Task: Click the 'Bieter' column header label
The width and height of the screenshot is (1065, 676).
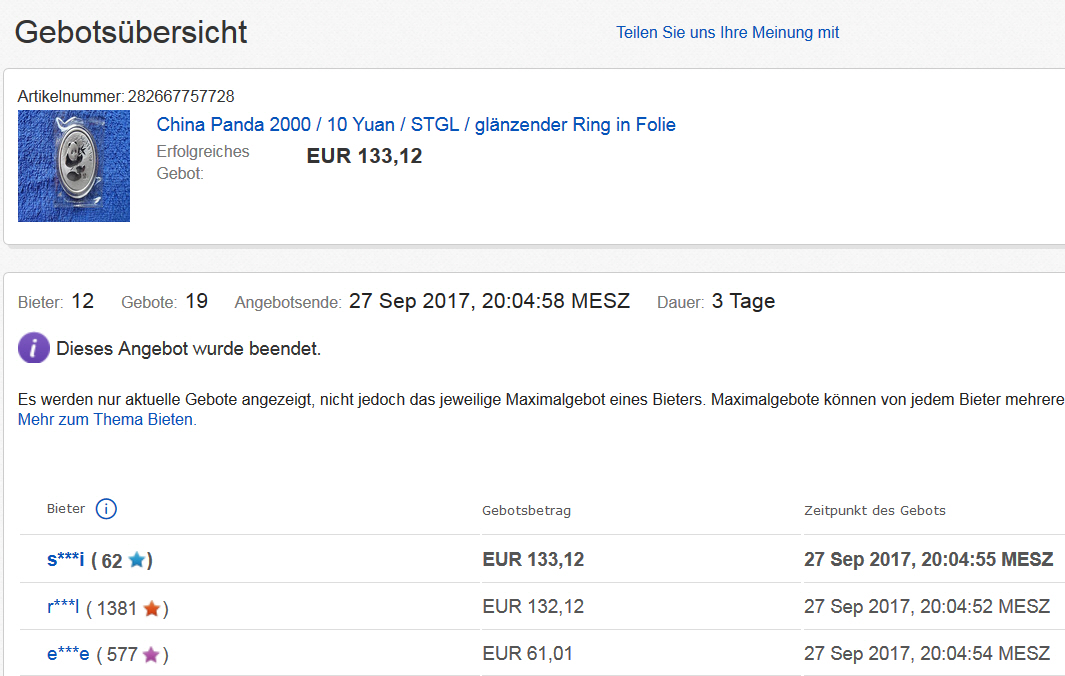Action: click(x=66, y=509)
